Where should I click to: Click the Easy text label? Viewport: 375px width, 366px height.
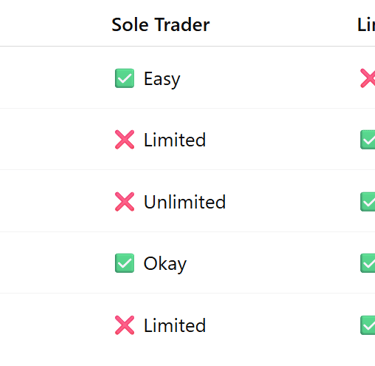point(162,79)
